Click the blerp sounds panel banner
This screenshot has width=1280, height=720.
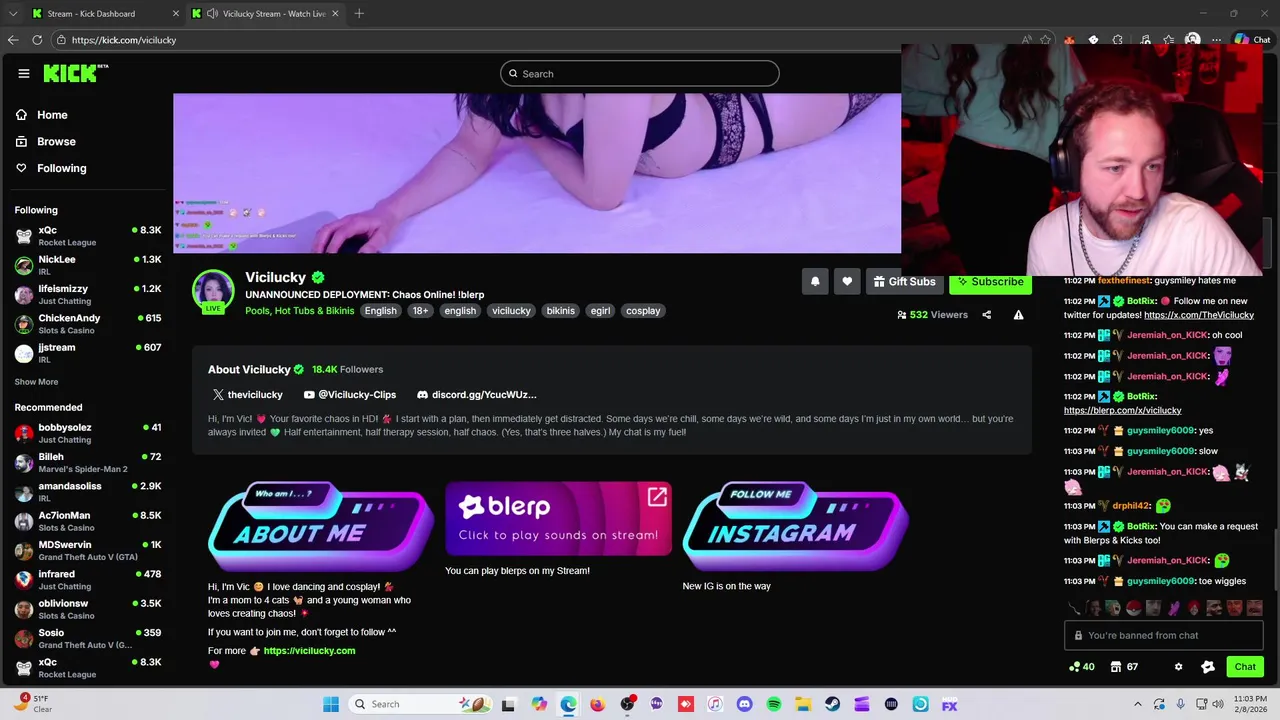(x=558, y=518)
